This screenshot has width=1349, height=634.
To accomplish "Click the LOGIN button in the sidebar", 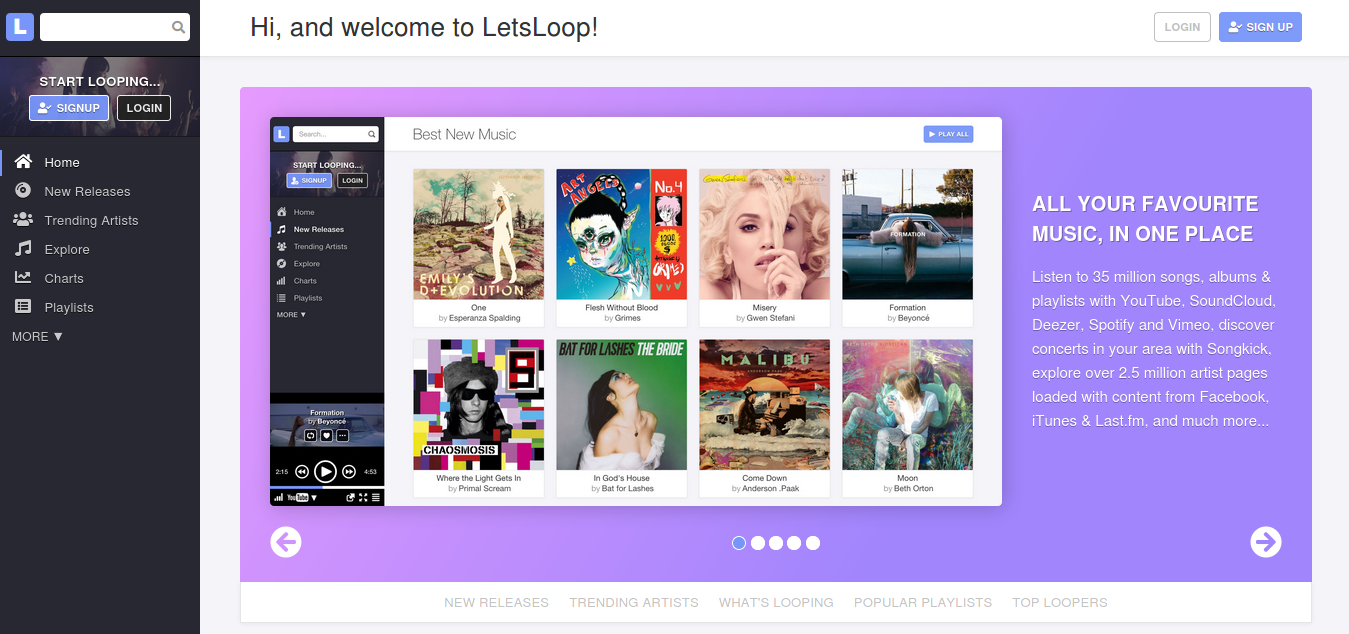I will 144,108.
